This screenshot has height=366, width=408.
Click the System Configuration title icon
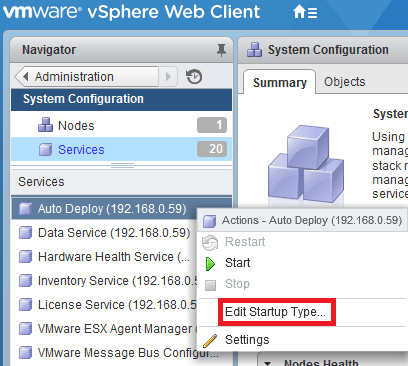(x=255, y=50)
